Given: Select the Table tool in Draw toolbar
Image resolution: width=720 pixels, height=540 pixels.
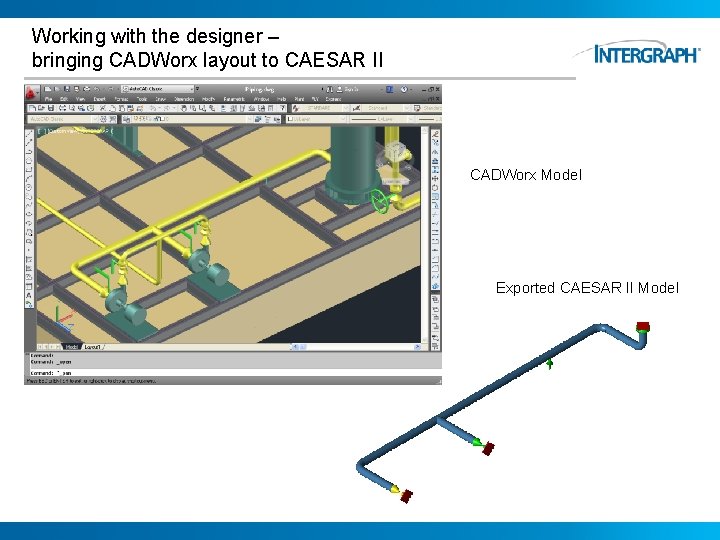Looking at the screenshot, I should tap(29, 286).
